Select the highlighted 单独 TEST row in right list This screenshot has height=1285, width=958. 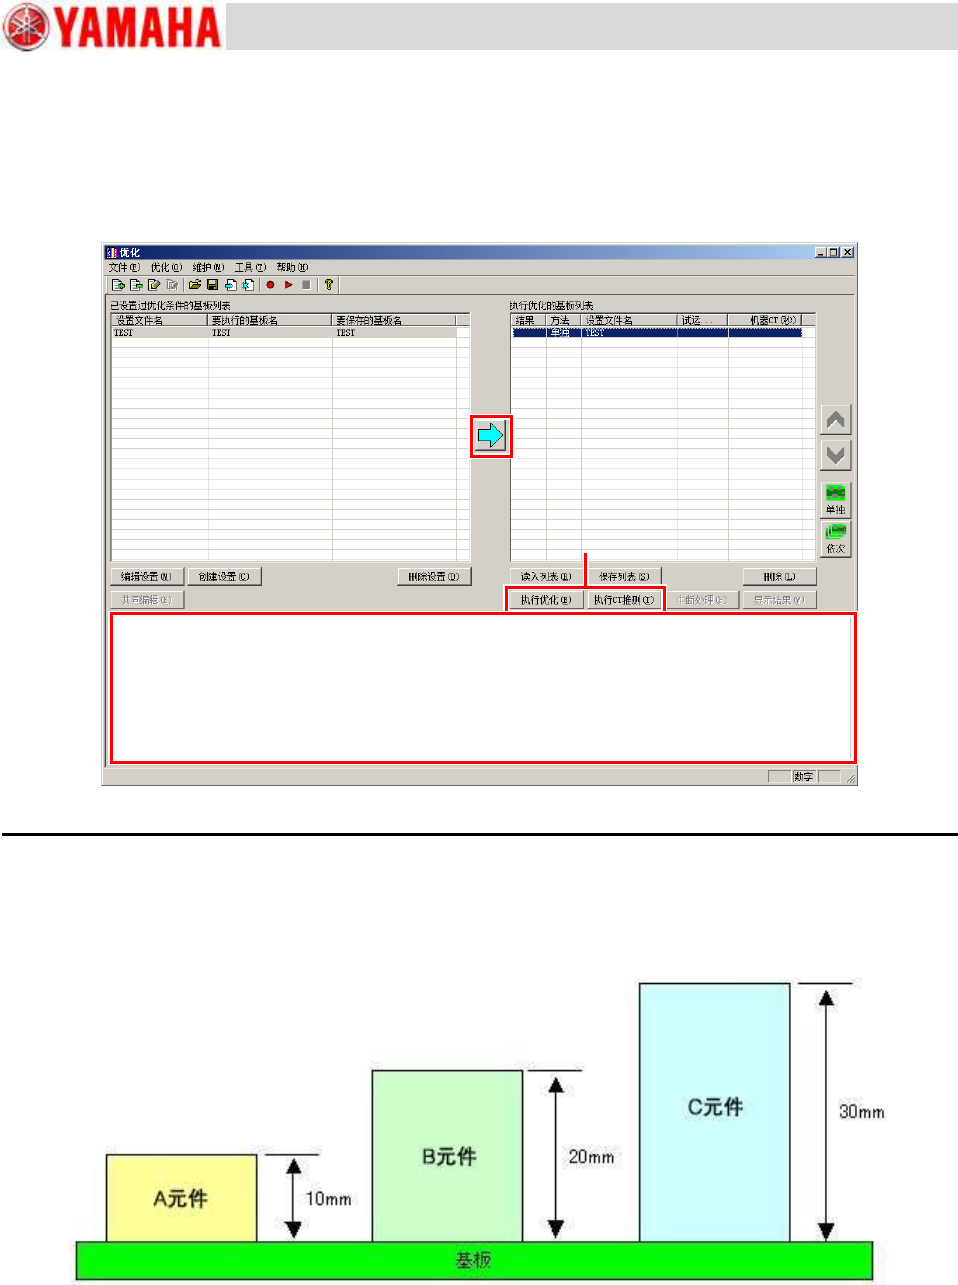click(x=657, y=333)
